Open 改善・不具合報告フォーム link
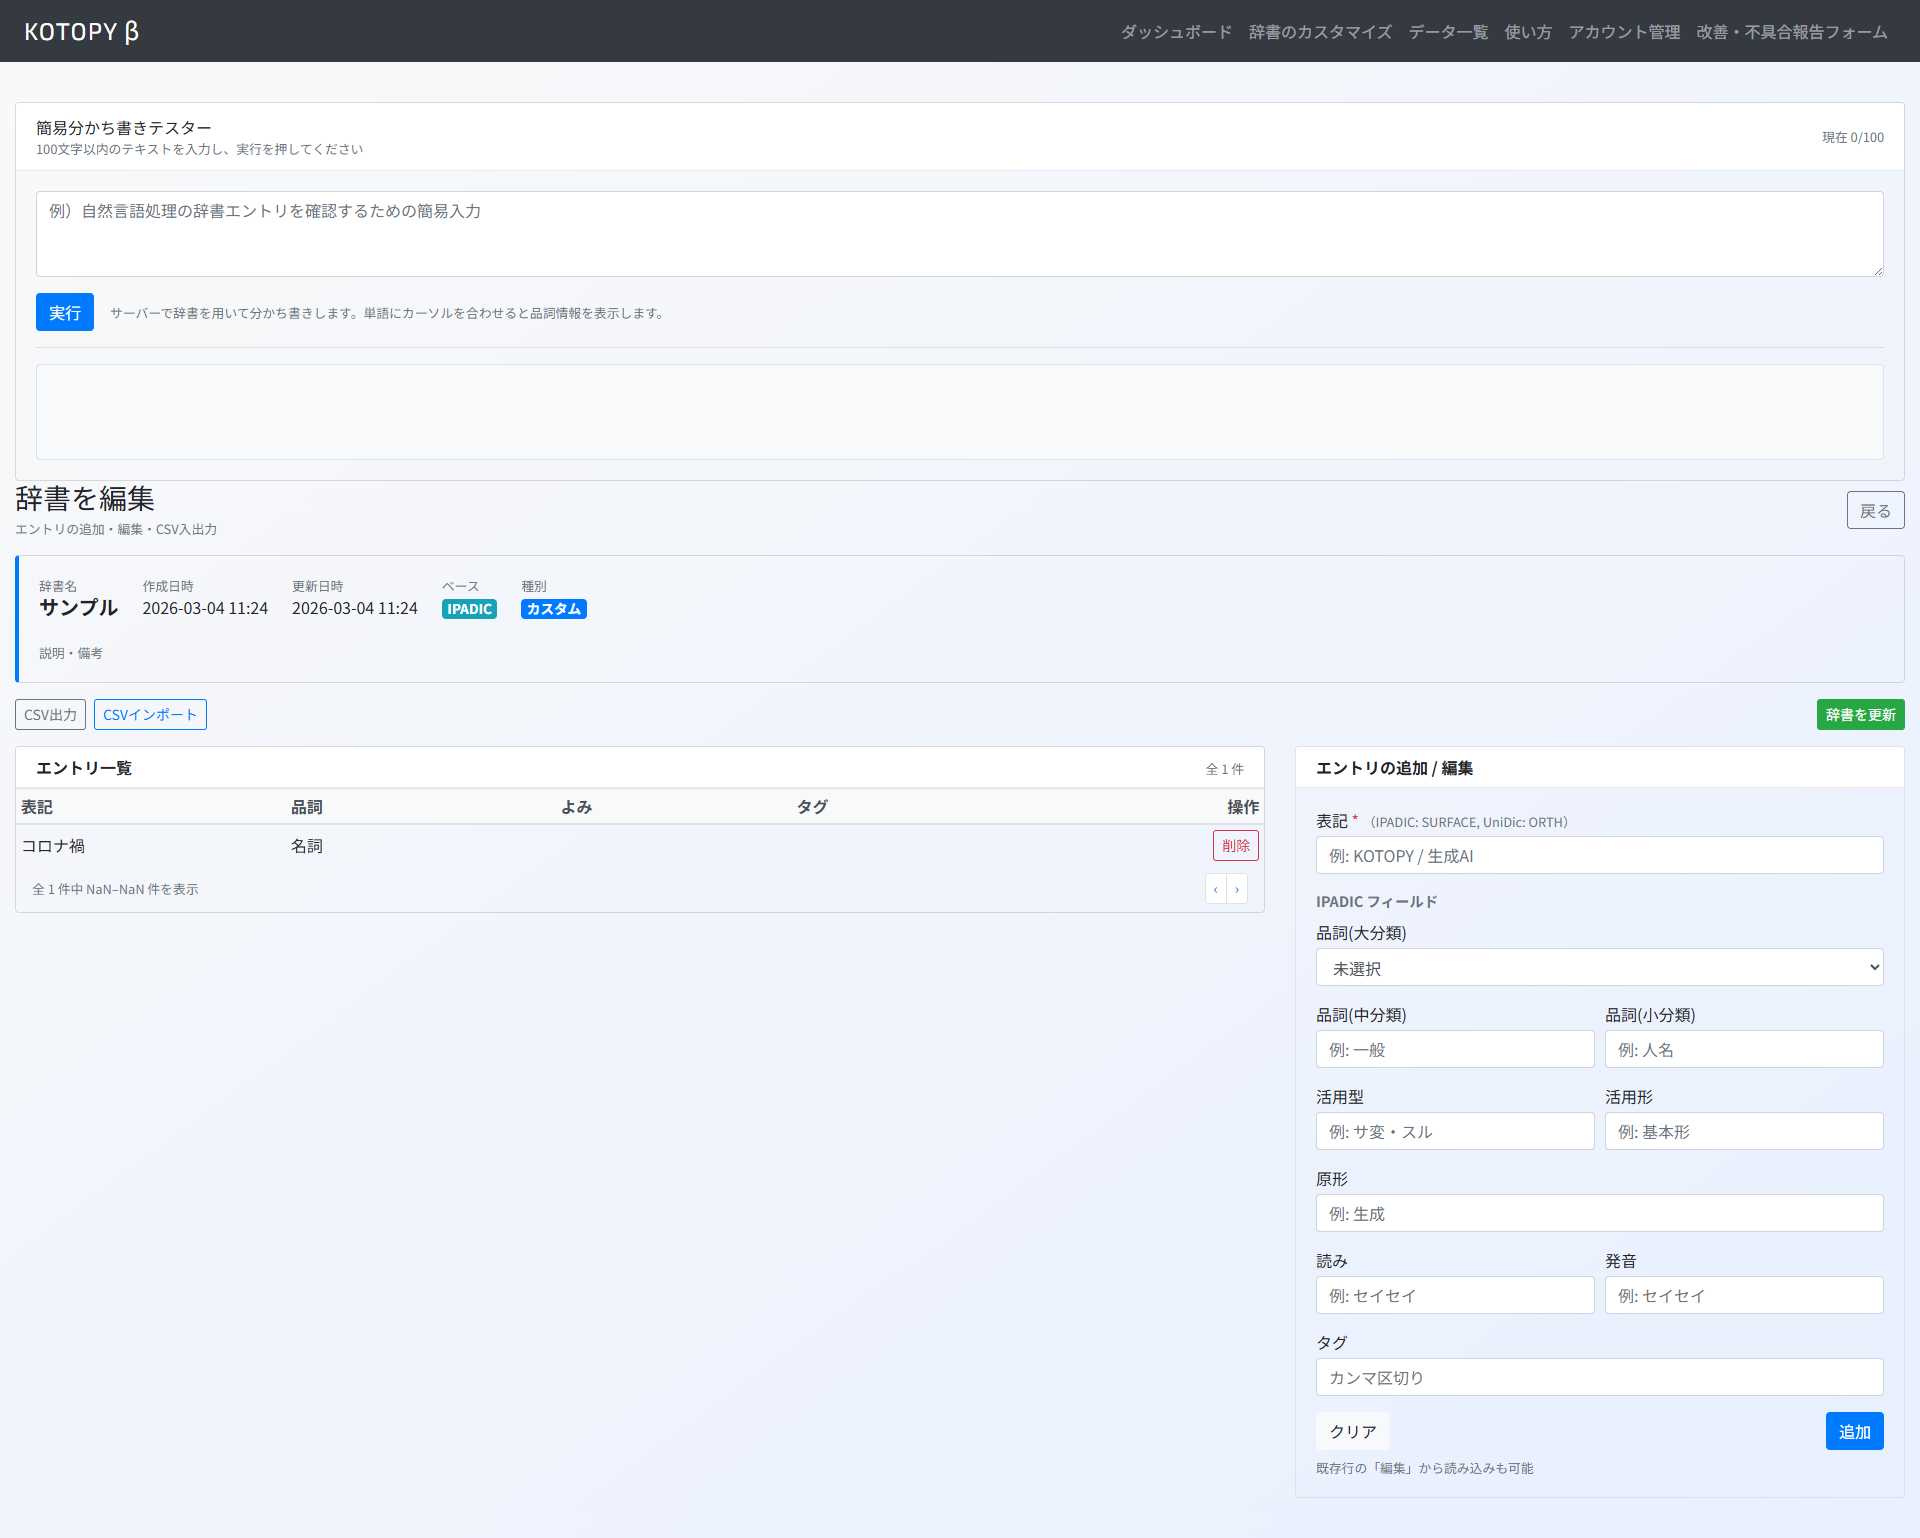The height and width of the screenshot is (1538, 1920). coord(1791,32)
